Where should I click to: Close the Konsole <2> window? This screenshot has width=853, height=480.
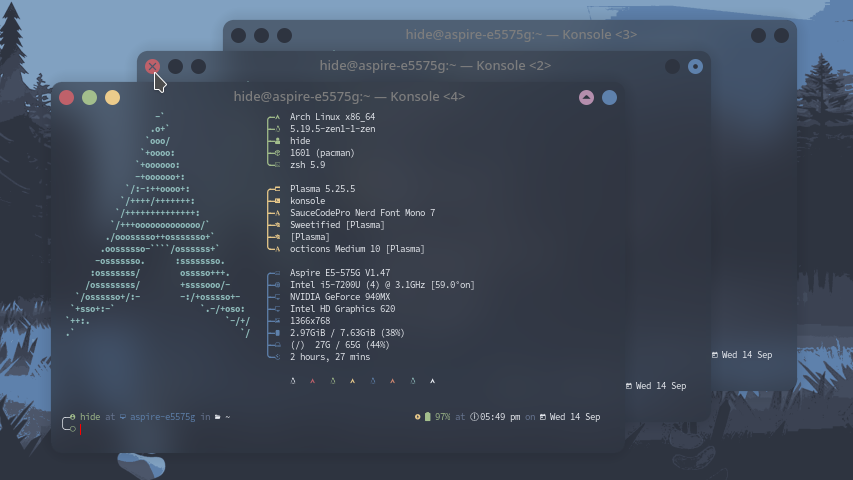152,66
